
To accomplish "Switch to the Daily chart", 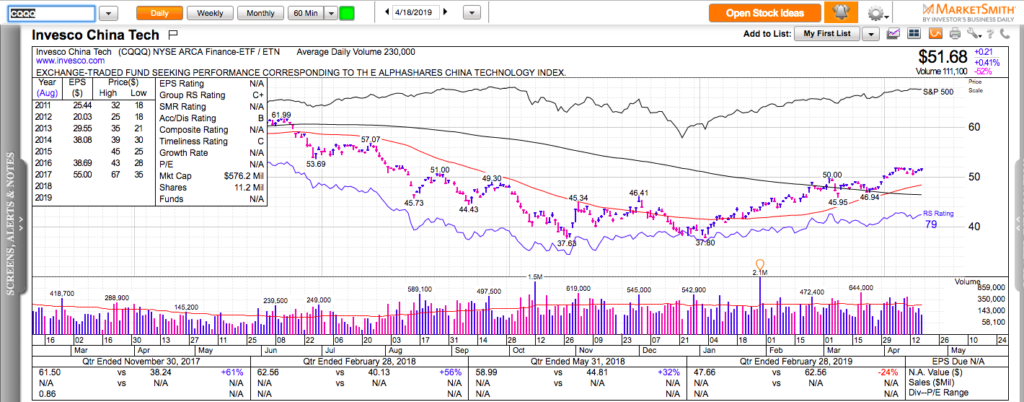I will point(159,12).
